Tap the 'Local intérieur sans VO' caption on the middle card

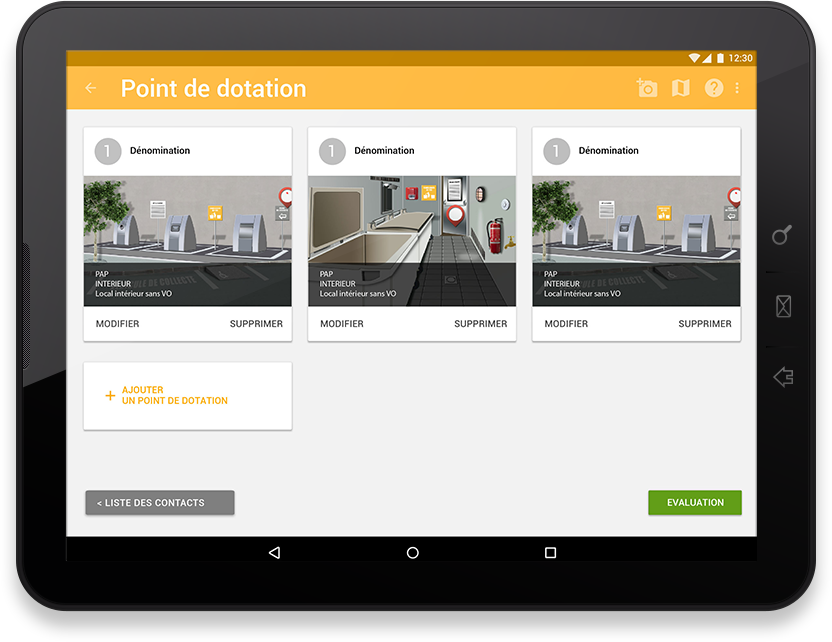pos(358,293)
